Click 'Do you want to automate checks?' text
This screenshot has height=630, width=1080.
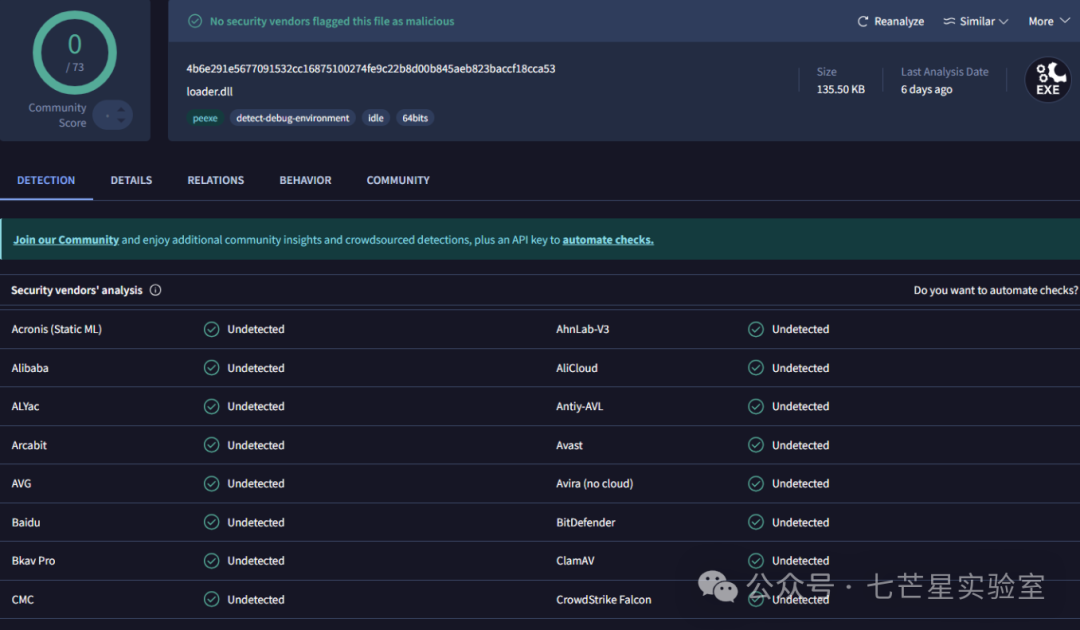(x=995, y=290)
